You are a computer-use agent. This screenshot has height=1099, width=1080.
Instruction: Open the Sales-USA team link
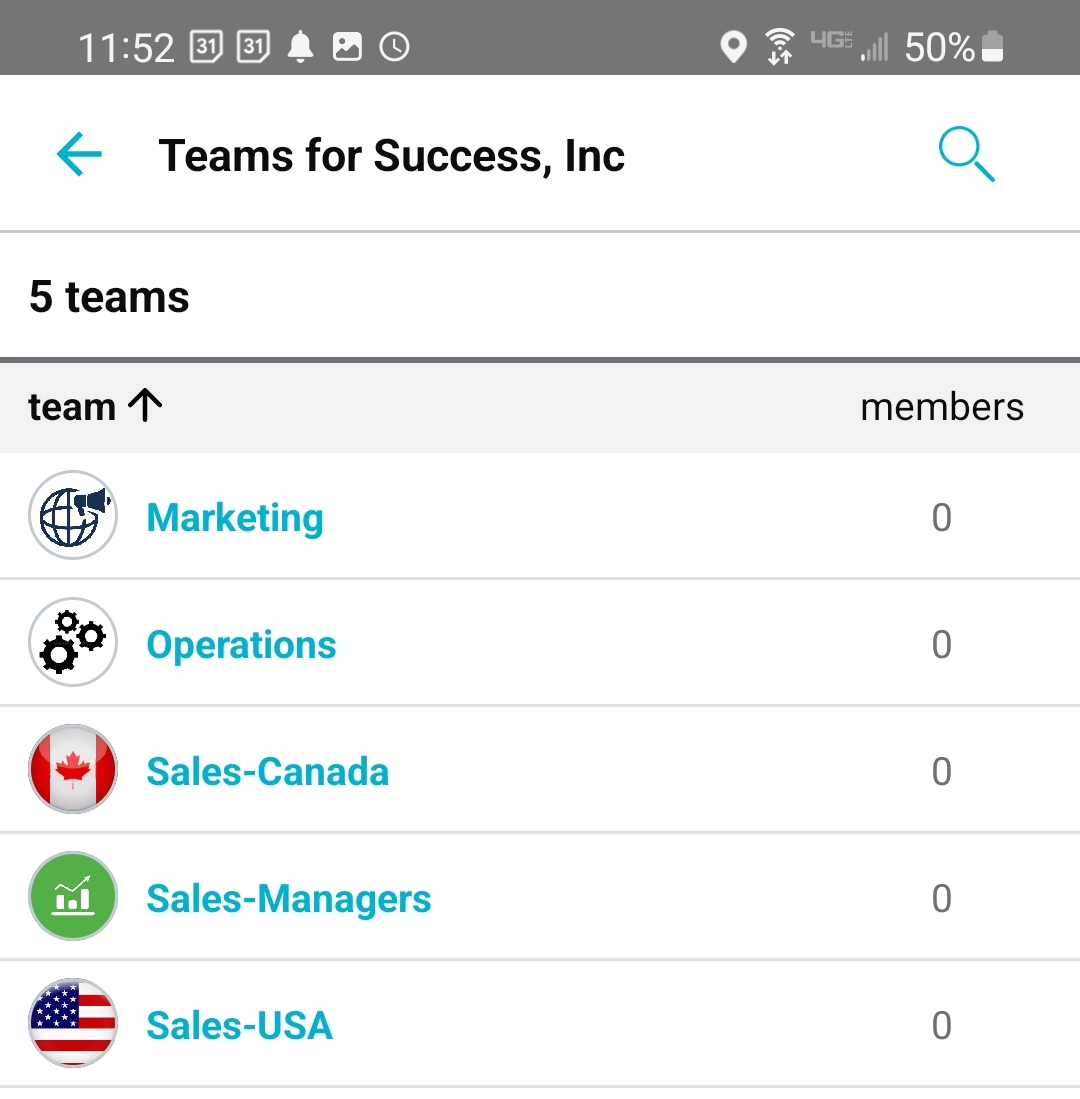[x=240, y=1025]
